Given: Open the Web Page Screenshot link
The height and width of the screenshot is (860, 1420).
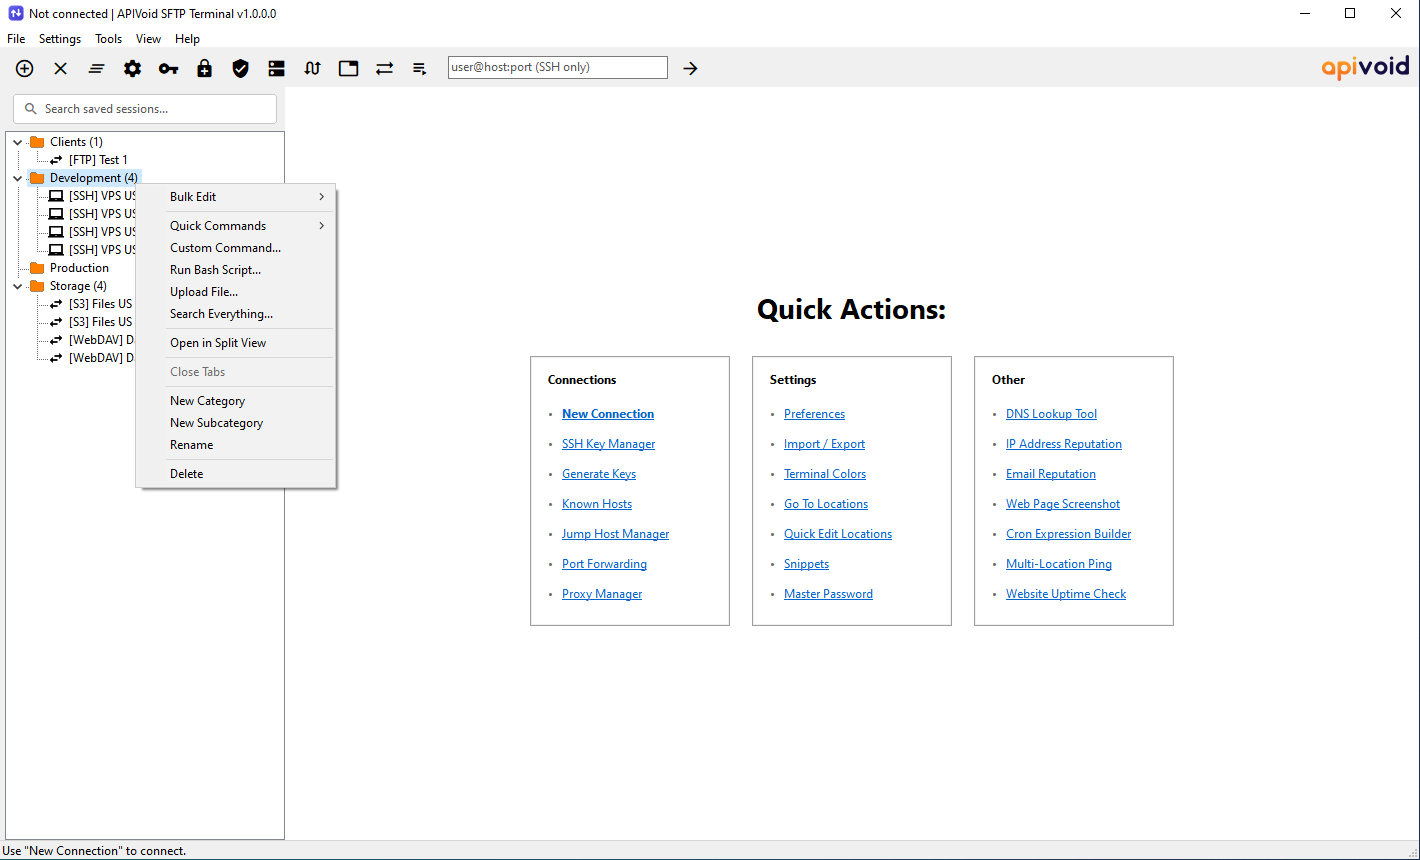Looking at the screenshot, I should (1063, 504).
